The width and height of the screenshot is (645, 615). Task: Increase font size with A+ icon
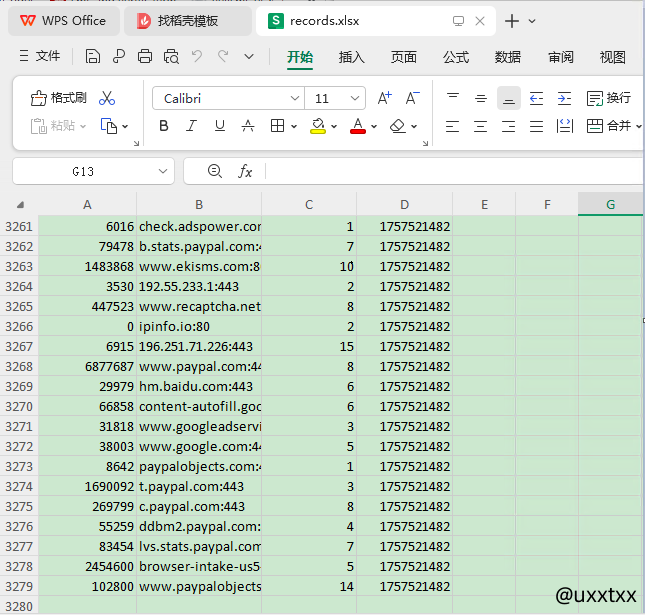(x=384, y=98)
